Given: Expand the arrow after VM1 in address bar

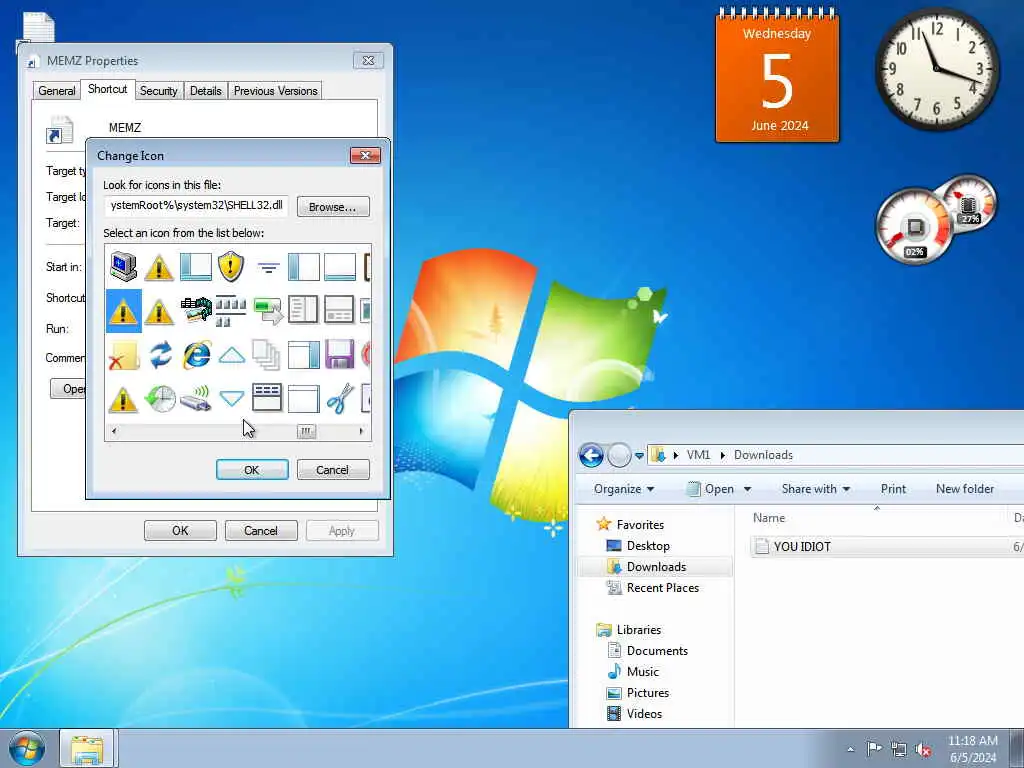Looking at the screenshot, I should [722, 455].
